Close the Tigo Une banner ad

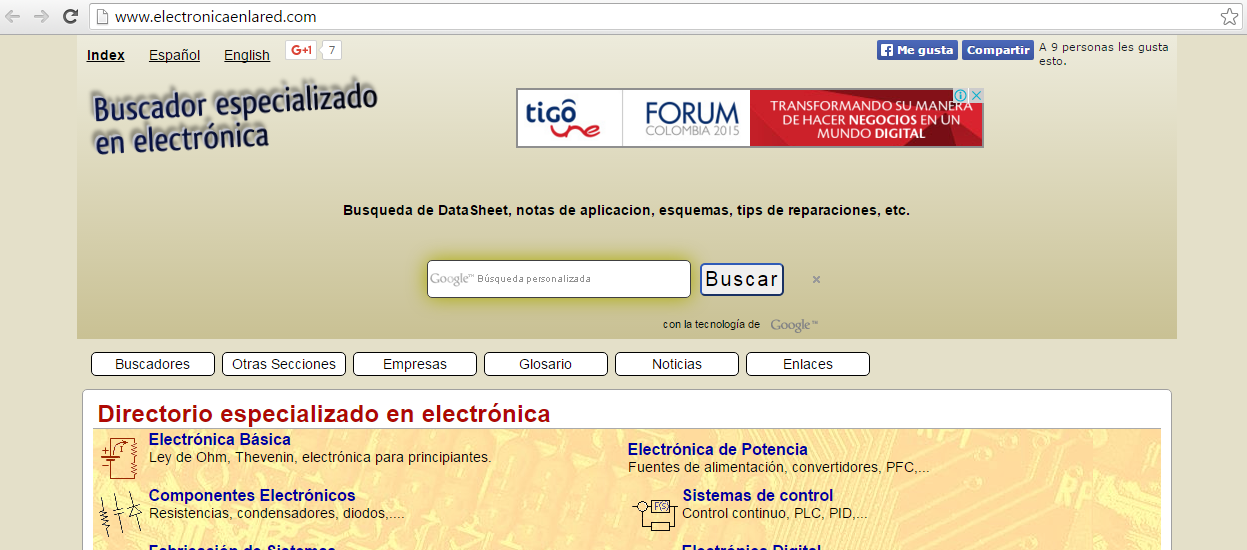tap(977, 96)
